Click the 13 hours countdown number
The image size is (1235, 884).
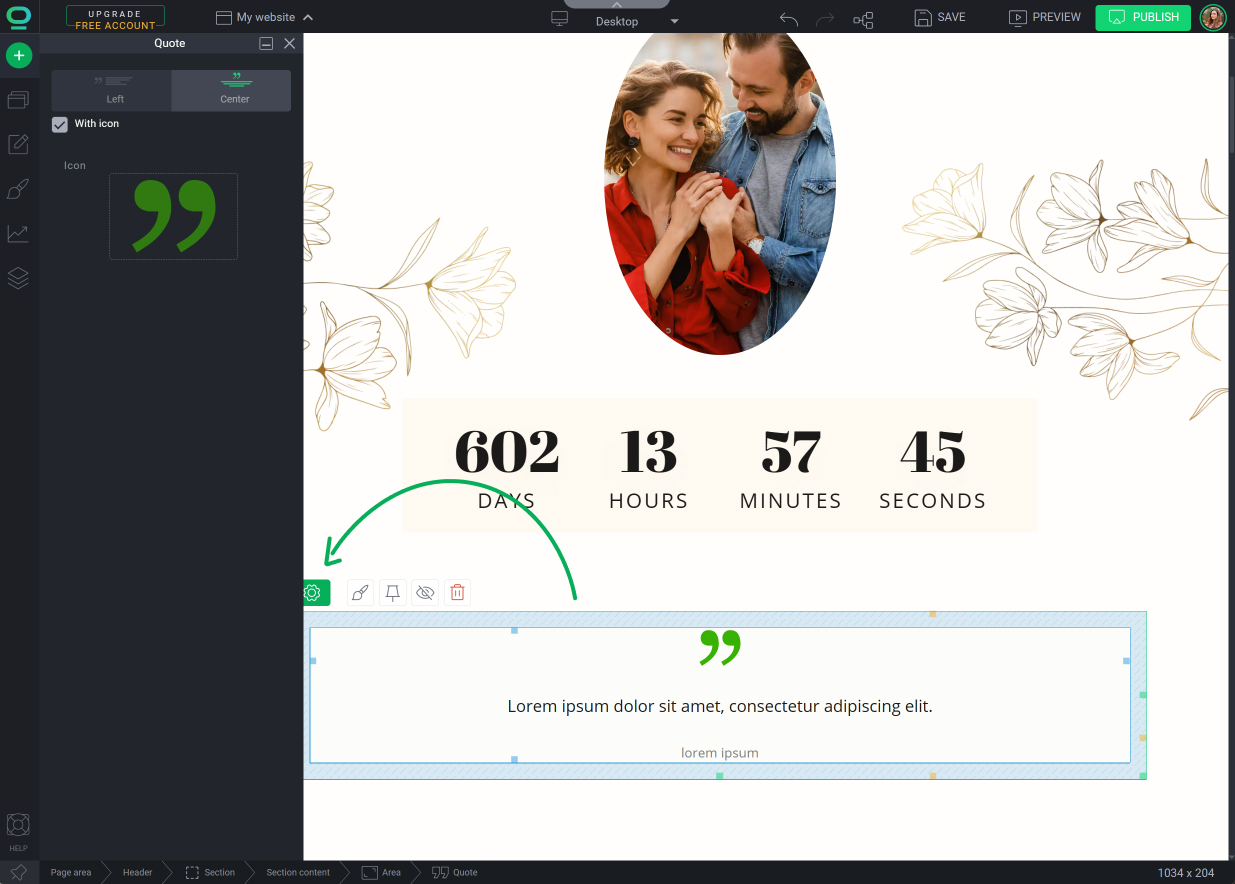click(649, 451)
